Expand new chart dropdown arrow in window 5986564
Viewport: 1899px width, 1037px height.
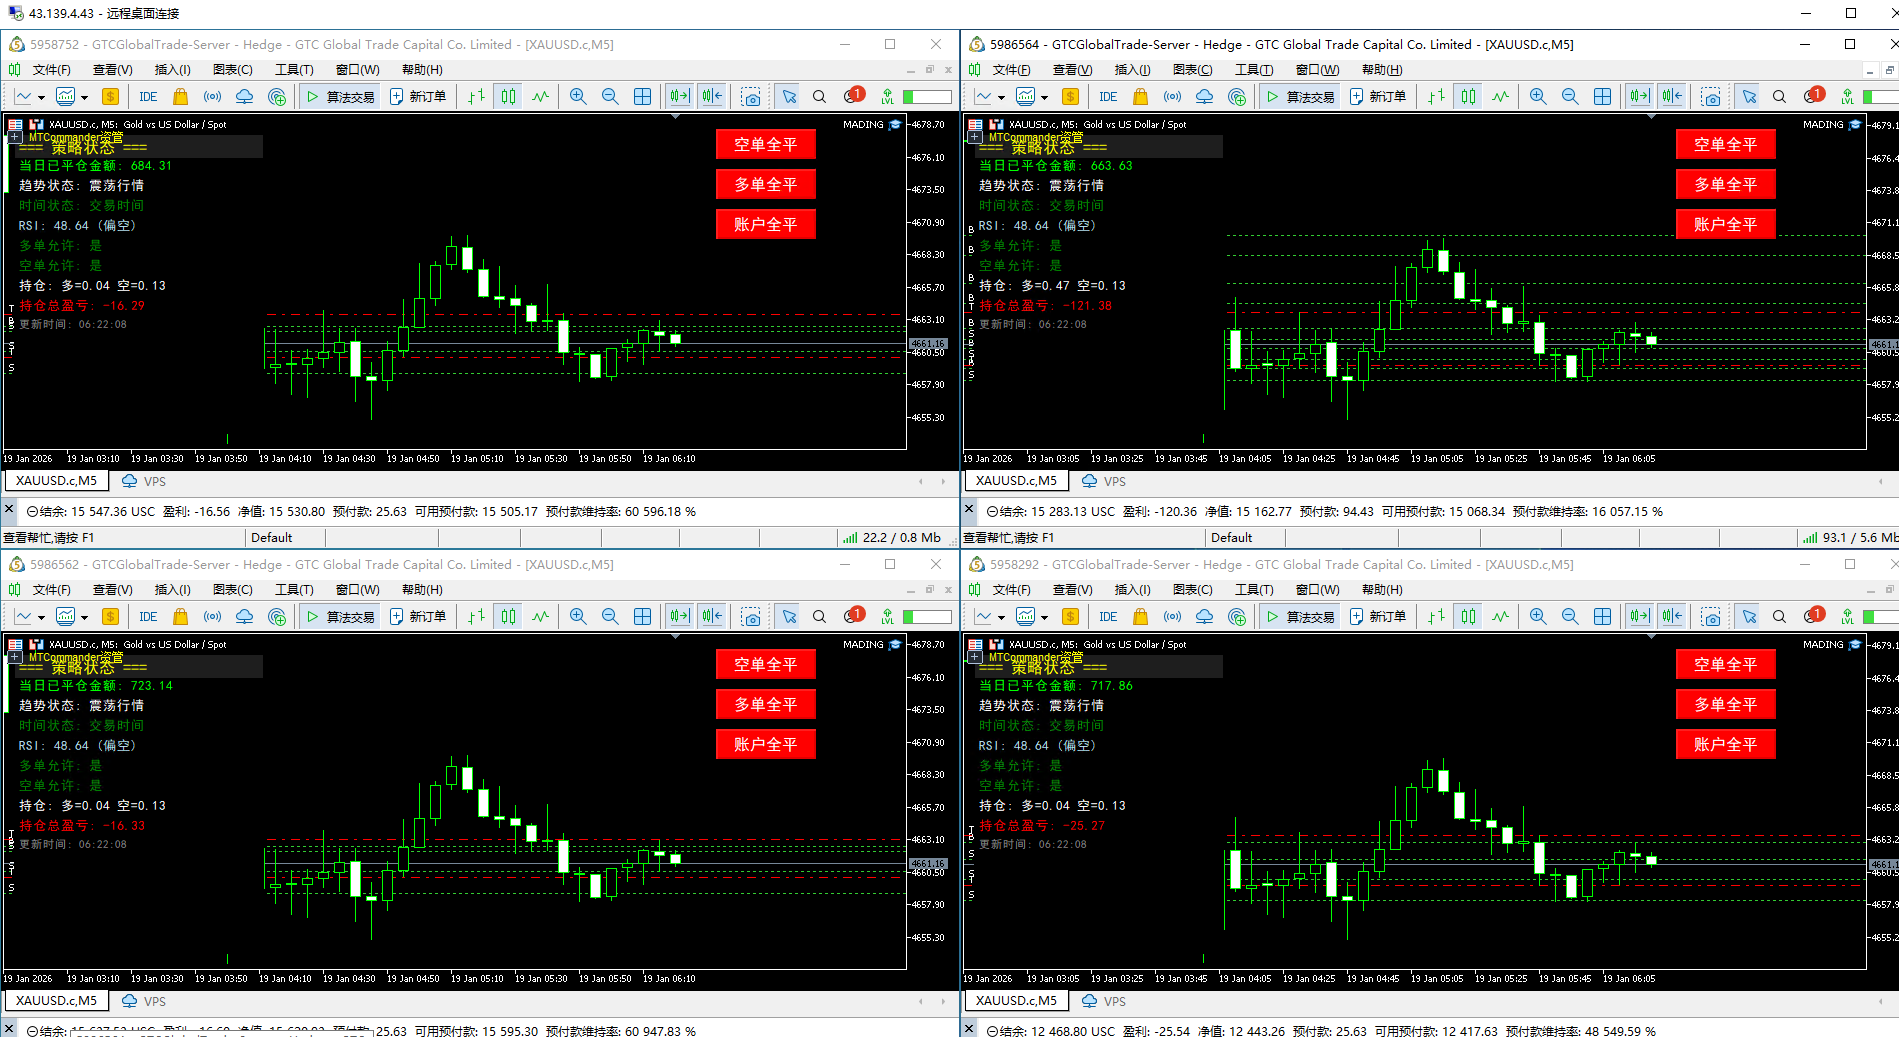[1001, 98]
